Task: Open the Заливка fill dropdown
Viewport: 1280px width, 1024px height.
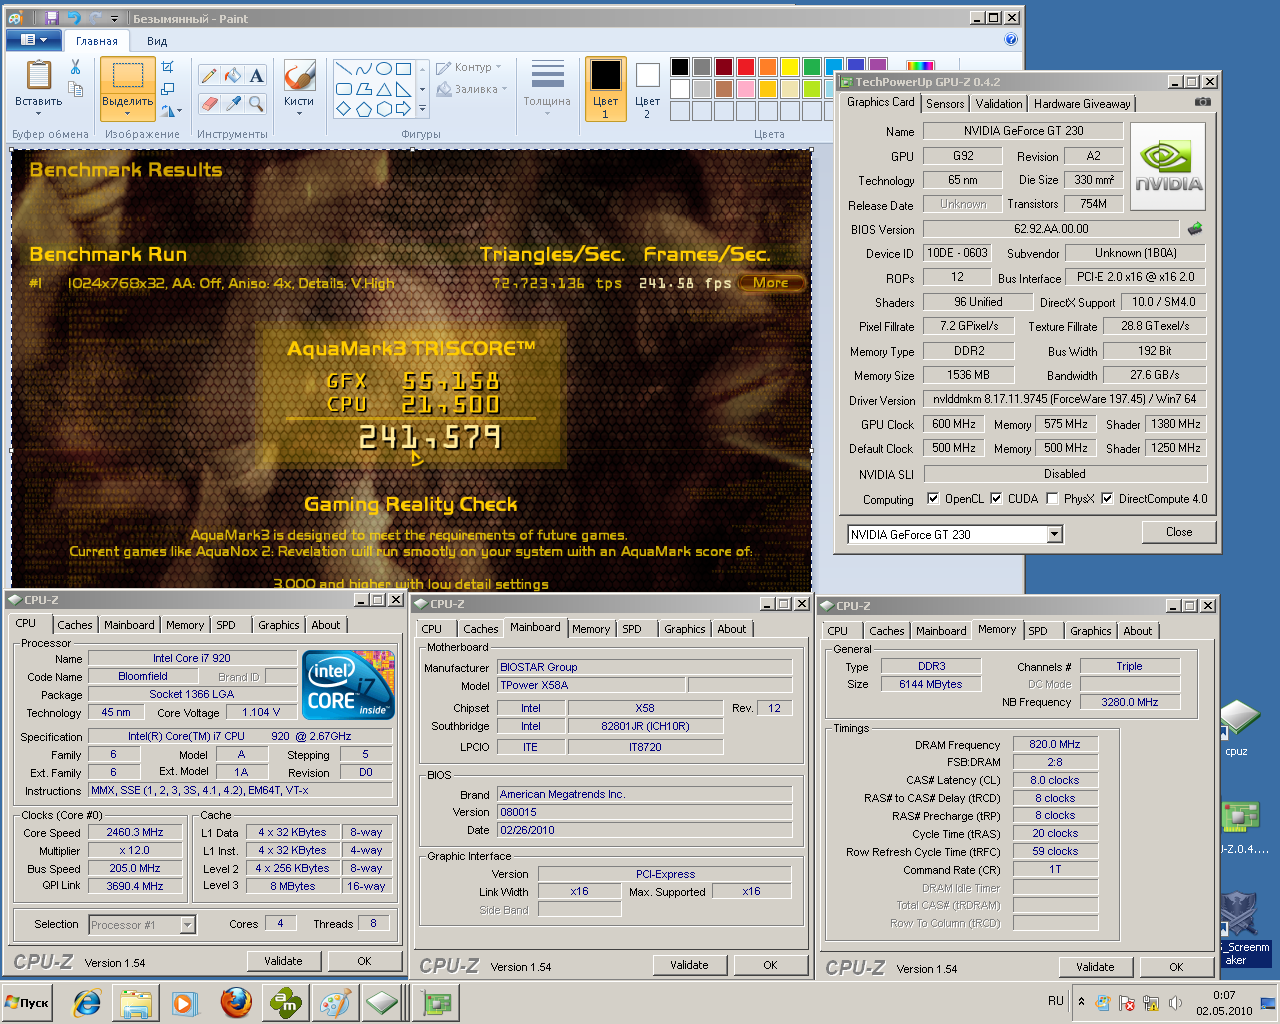Action: [469, 89]
